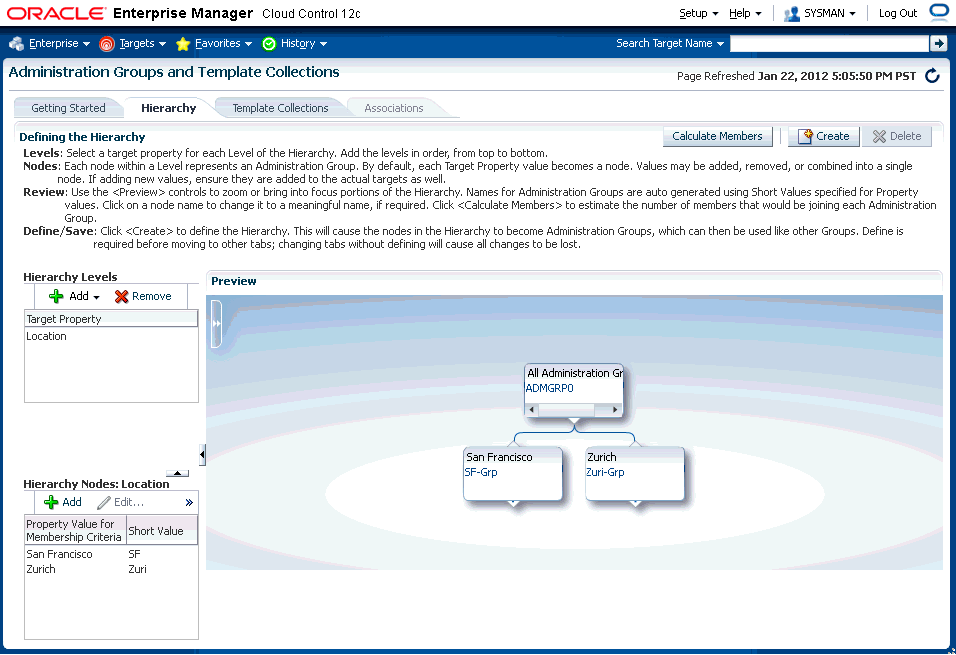Click green plus Add under Hierarchy Levels
Screen dimensions: 956x655
(56, 296)
